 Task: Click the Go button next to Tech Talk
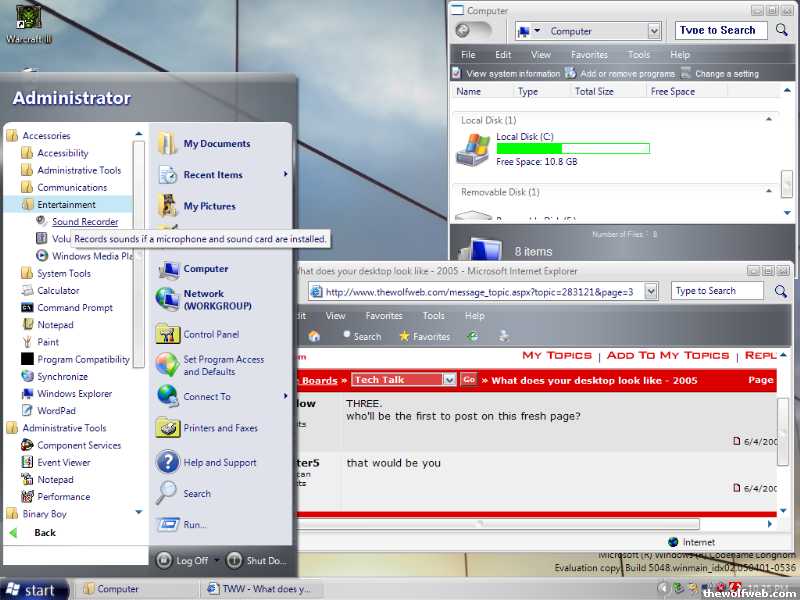[469, 380]
